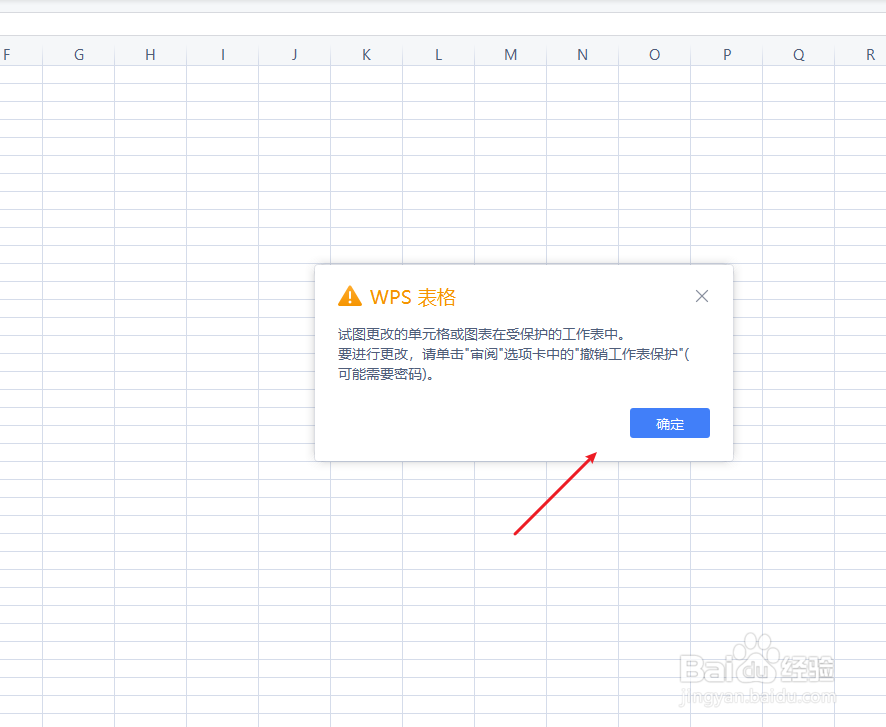Viewport: 886px width, 727px height.
Task: Select column R header
Action: coord(861,55)
